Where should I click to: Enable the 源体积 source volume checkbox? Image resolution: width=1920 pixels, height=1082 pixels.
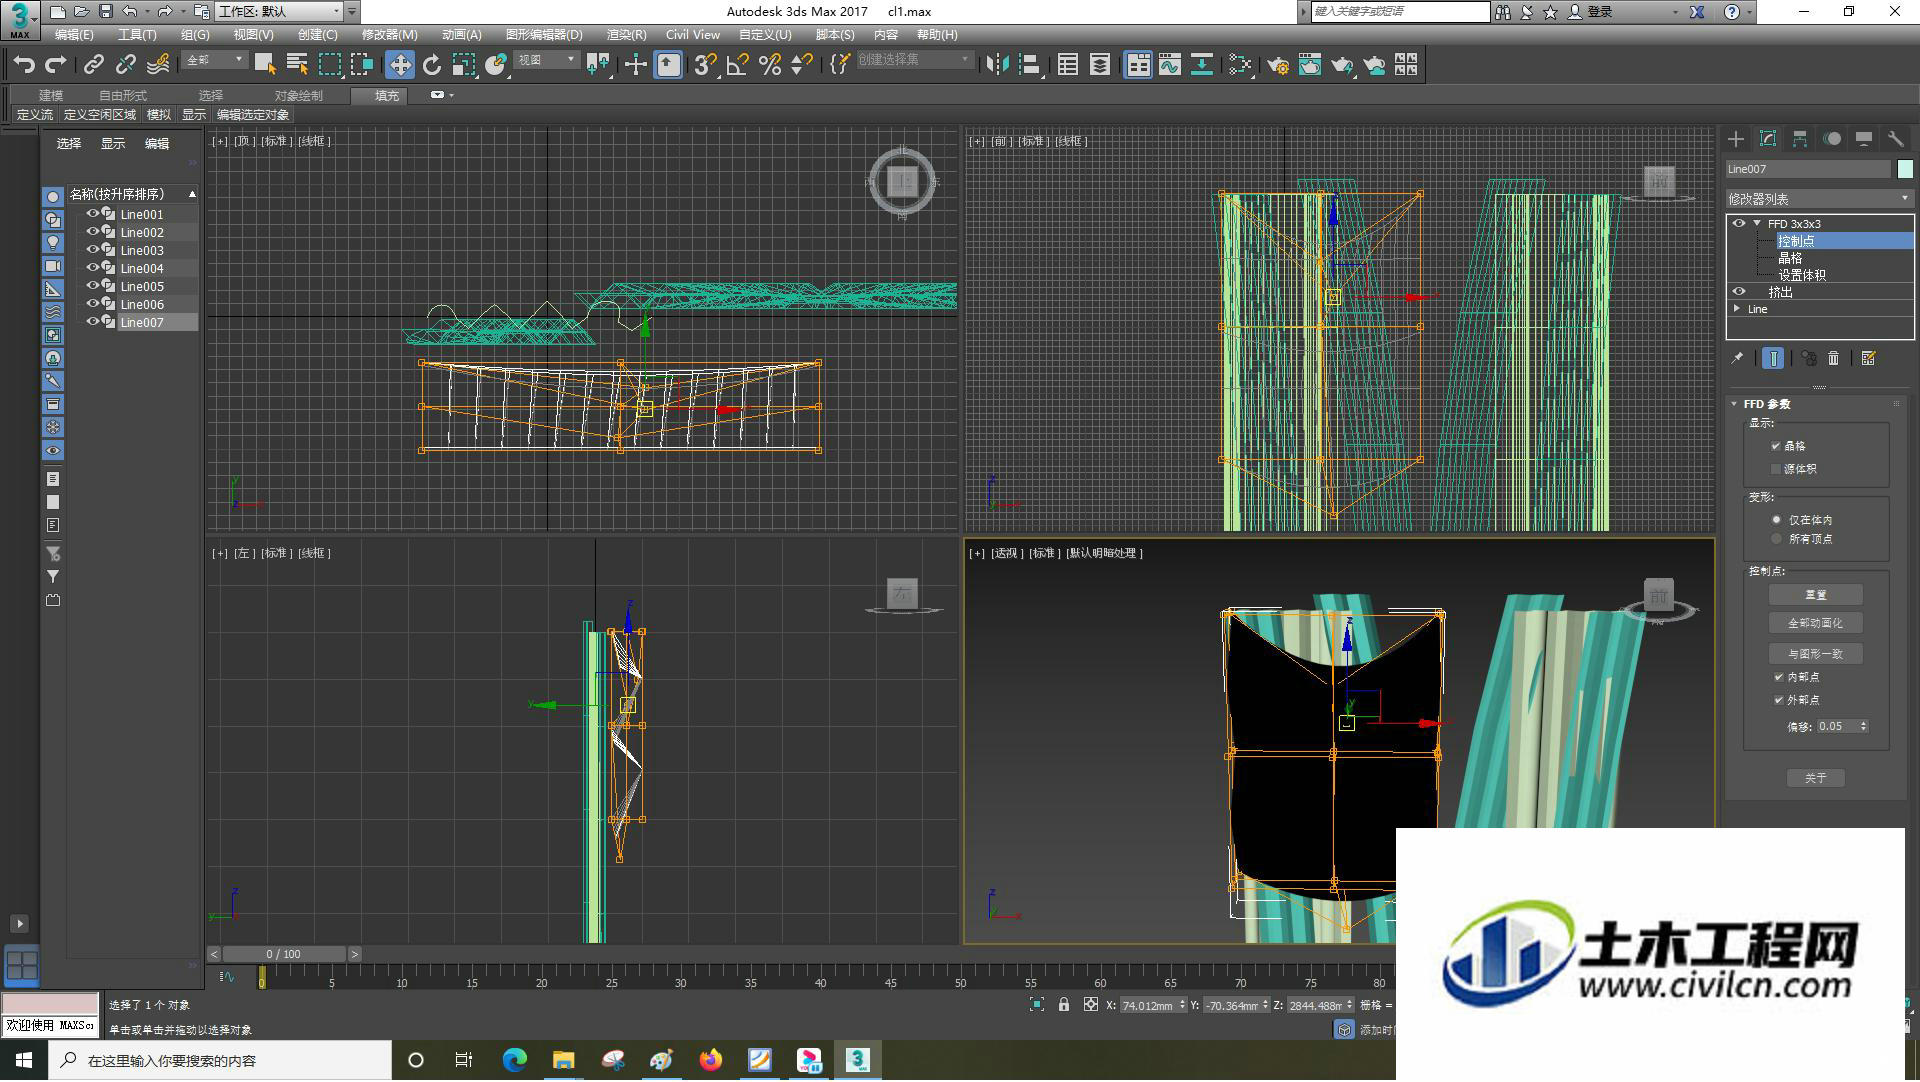click(x=1776, y=469)
